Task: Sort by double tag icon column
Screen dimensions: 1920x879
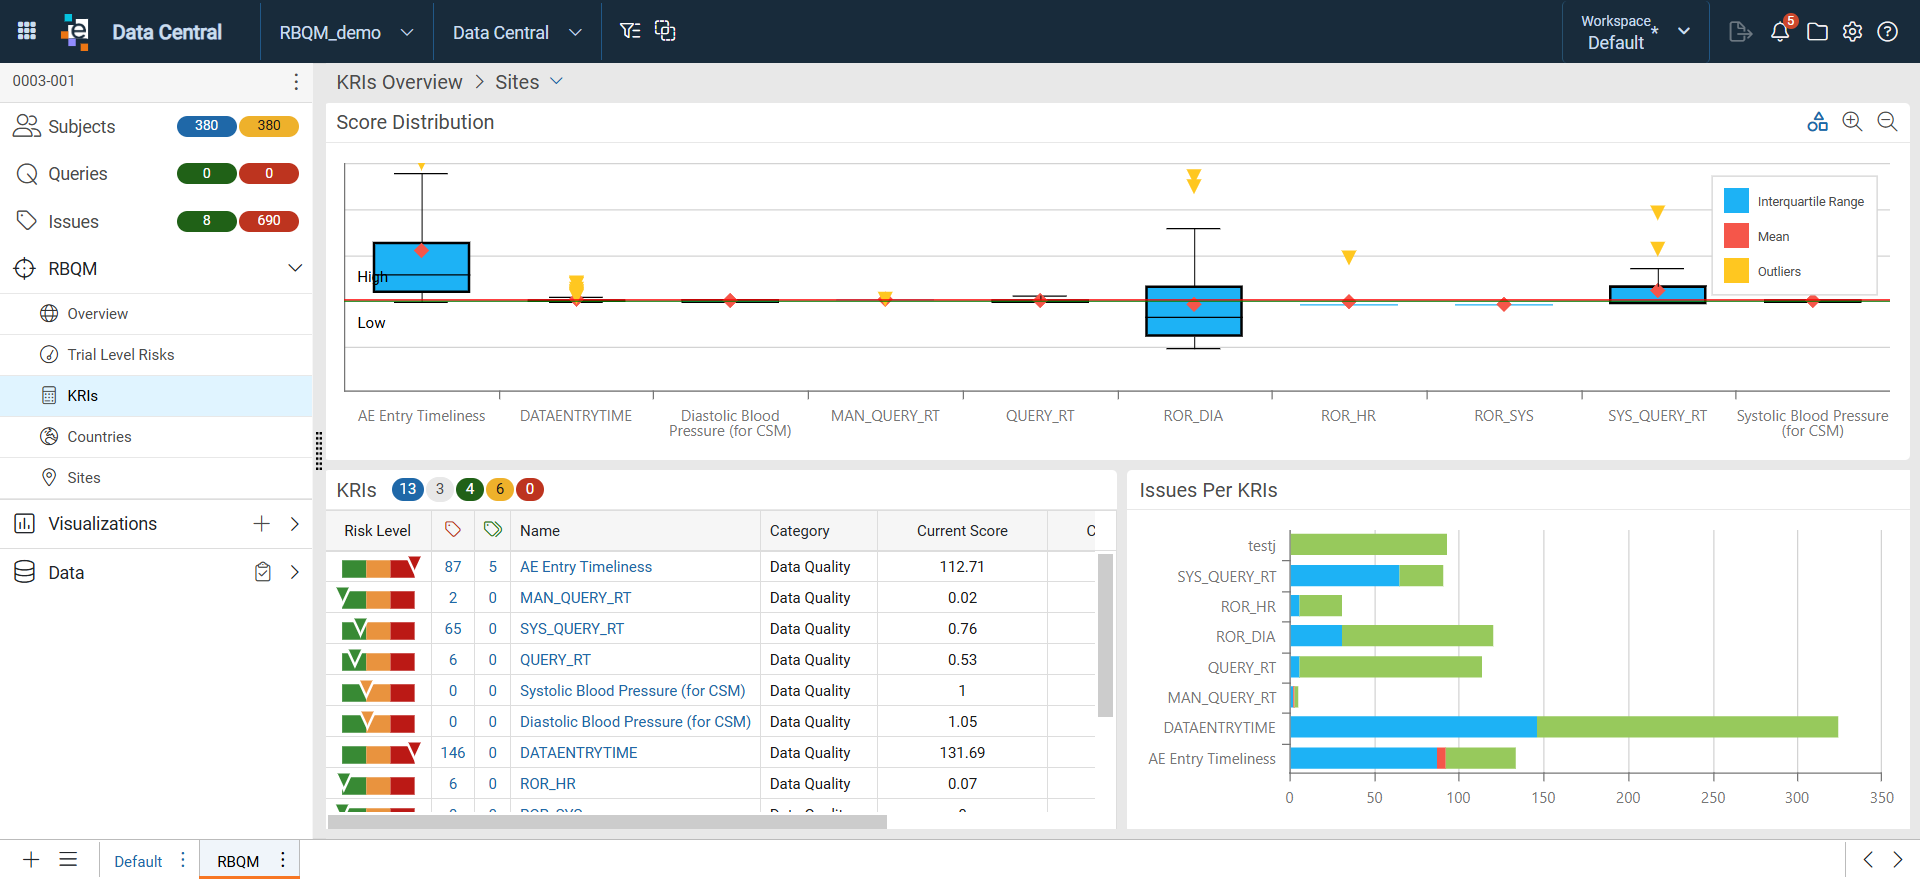Action: pos(492,530)
